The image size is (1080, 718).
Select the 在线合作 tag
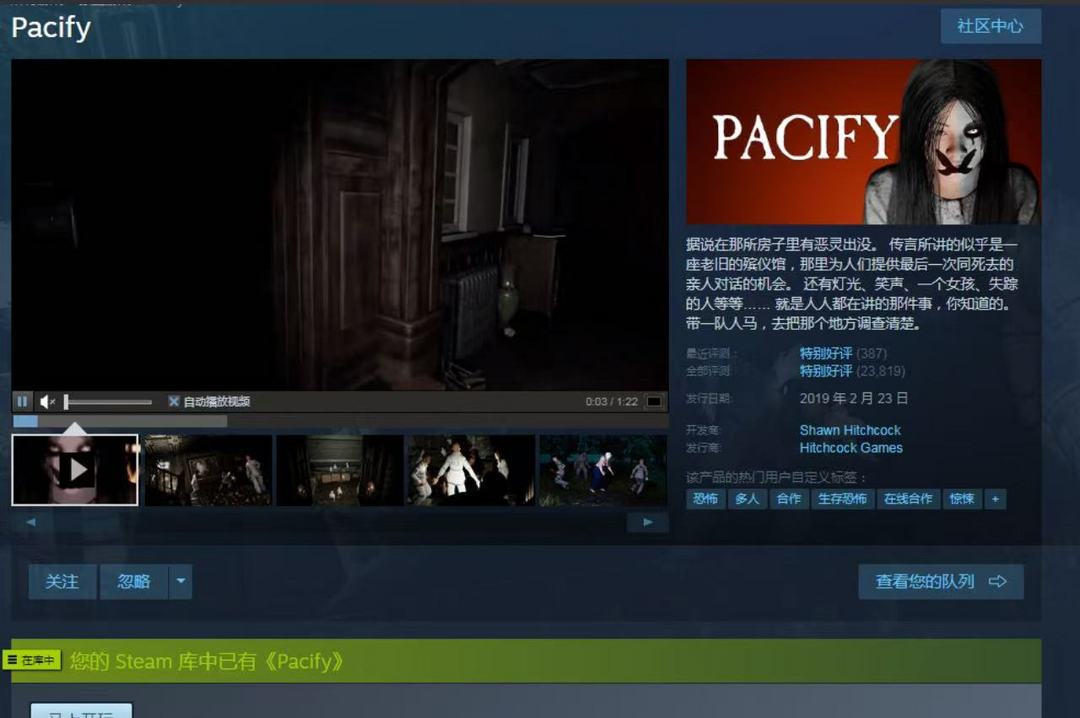coord(908,499)
